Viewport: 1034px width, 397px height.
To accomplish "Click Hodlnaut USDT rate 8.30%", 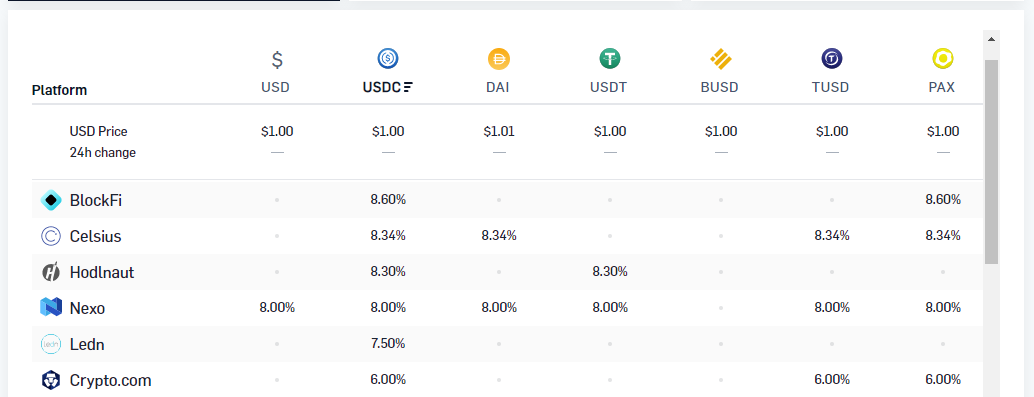I will [610, 271].
